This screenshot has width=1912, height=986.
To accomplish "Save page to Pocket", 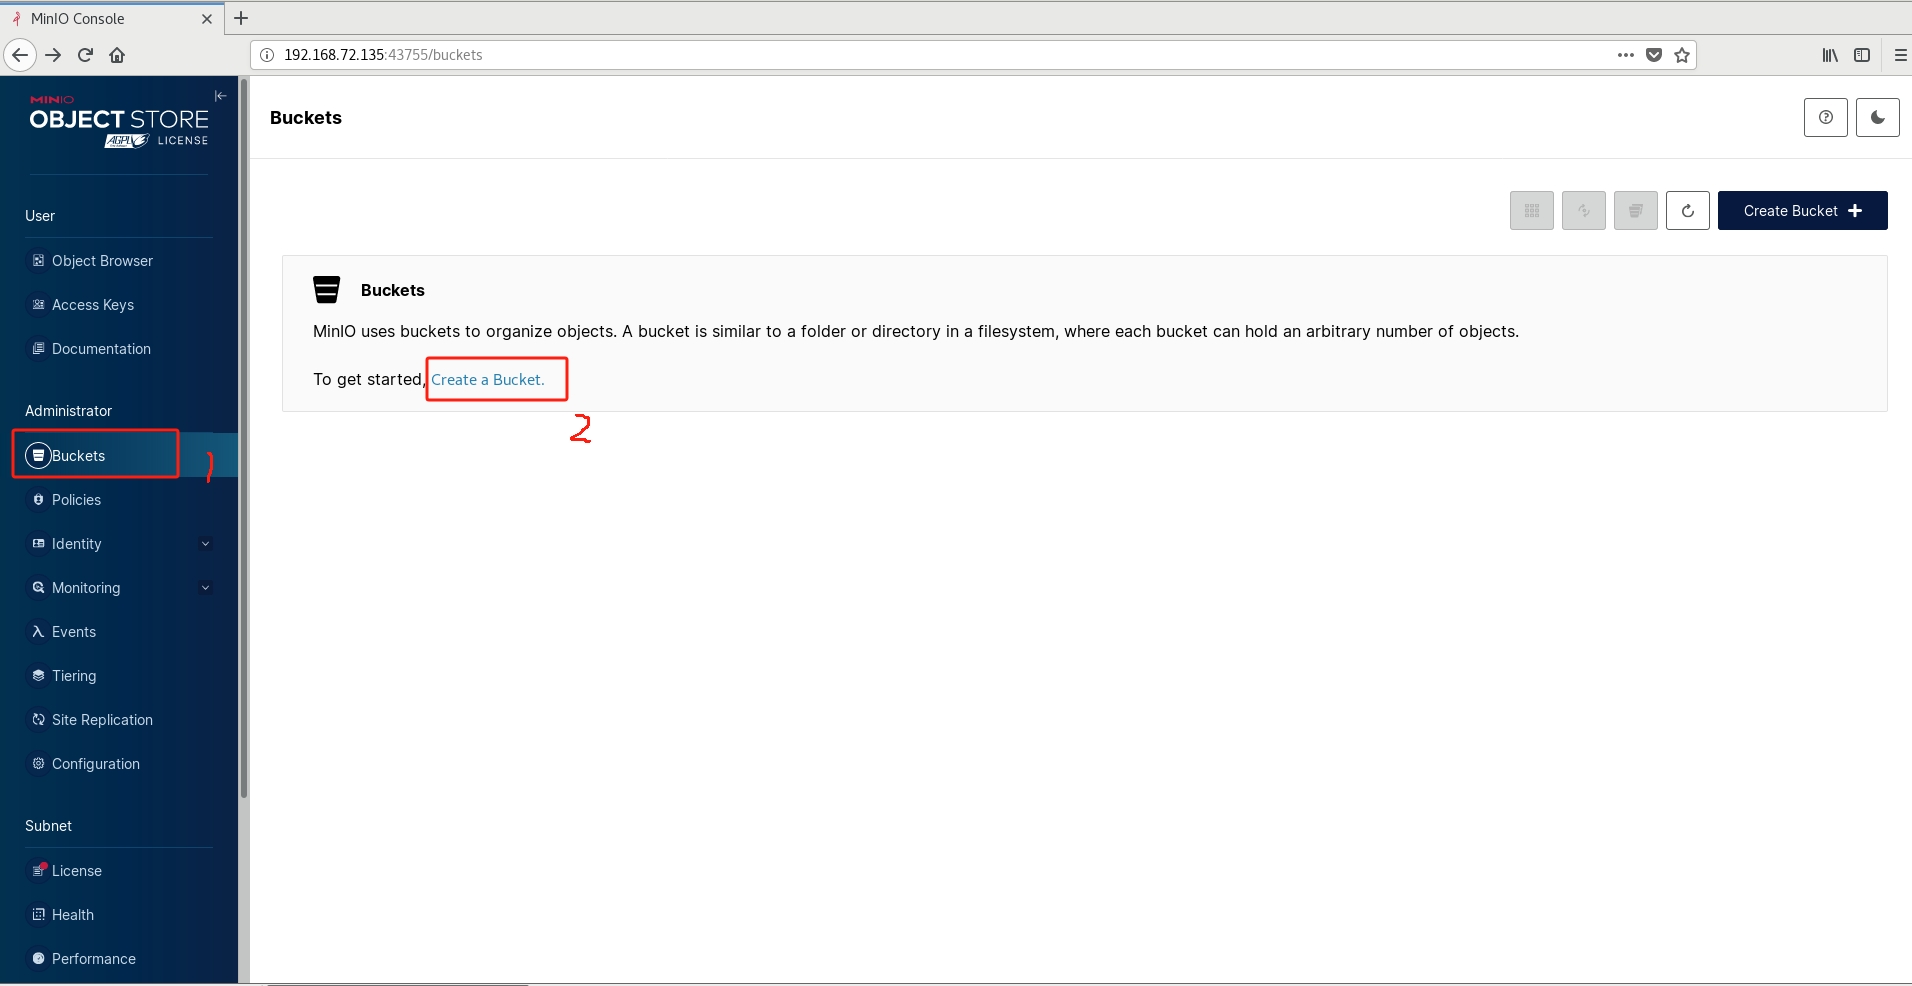I will [x=1654, y=55].
